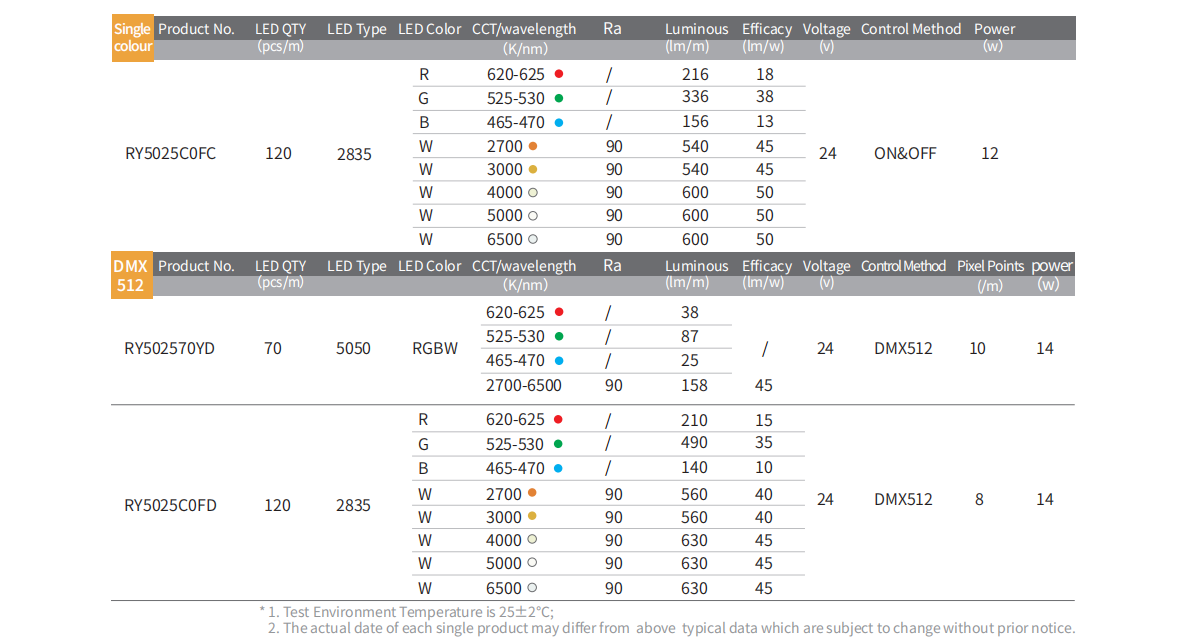Image resolution: width=1190 pixels, height=641 pixels.
Task: Click product number RY5025C0FD
Action: point(170,505)
